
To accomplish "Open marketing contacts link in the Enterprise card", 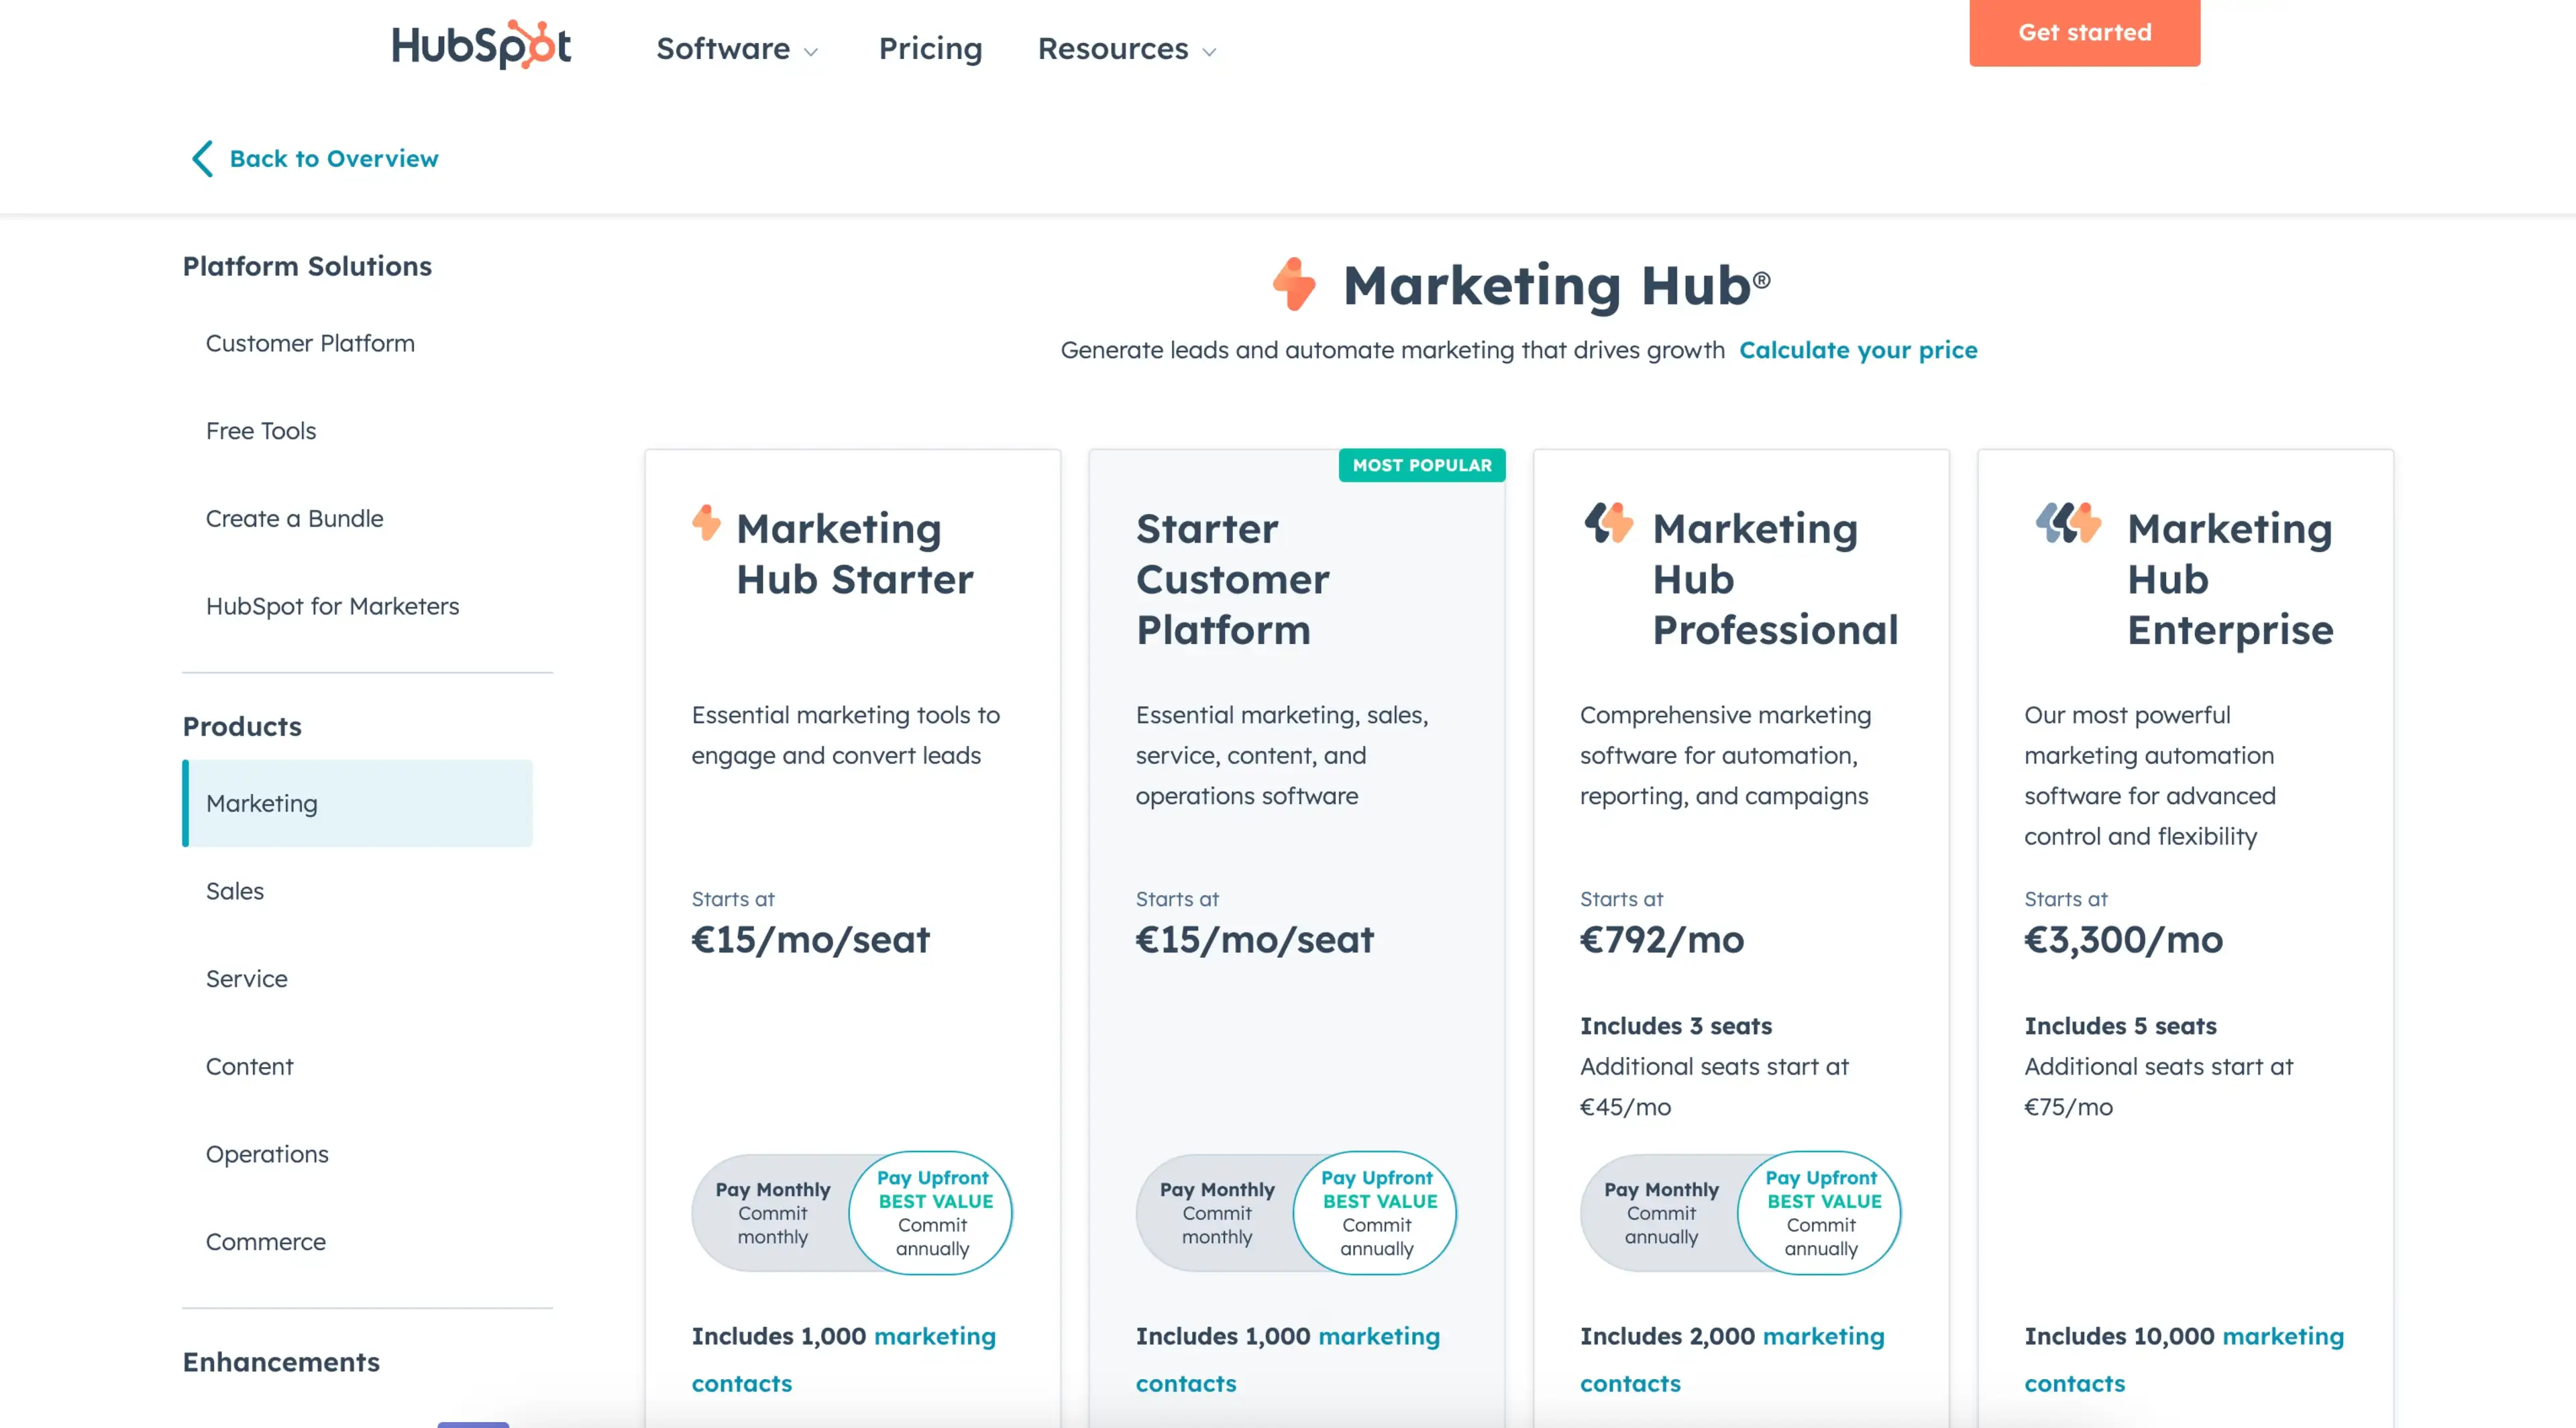I will click(x=2184, y=1359).
